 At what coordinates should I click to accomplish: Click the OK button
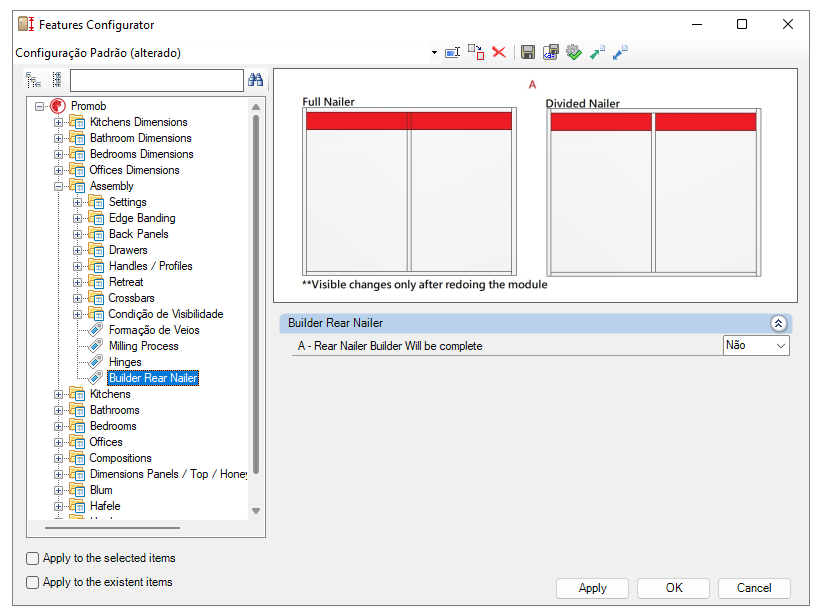pyautogui.click(x=674, y=588)
